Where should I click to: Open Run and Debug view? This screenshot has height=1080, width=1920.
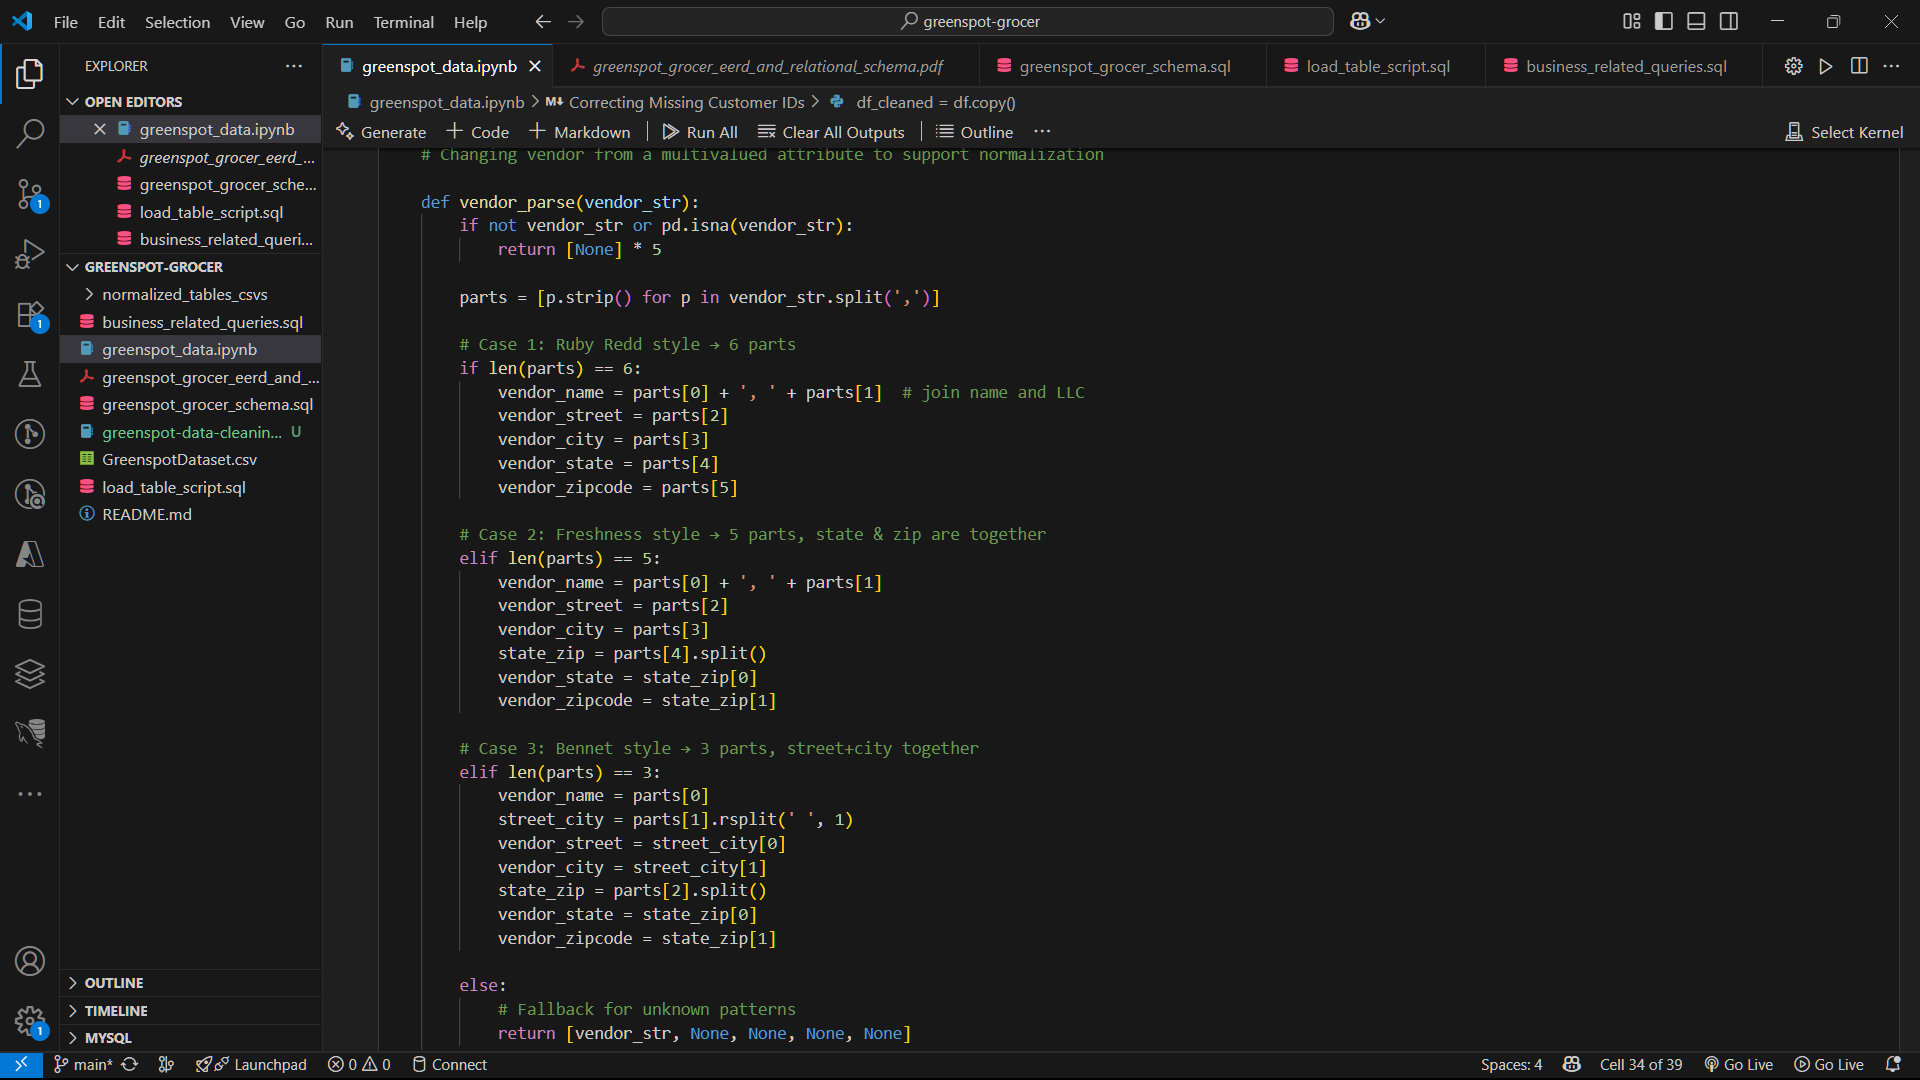(30, 254)
